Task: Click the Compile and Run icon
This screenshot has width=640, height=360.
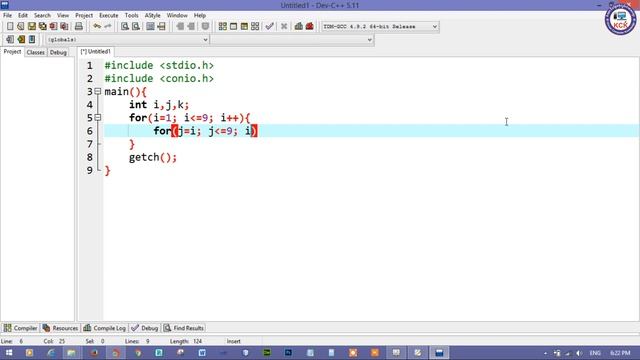Action: coord(244,27)
